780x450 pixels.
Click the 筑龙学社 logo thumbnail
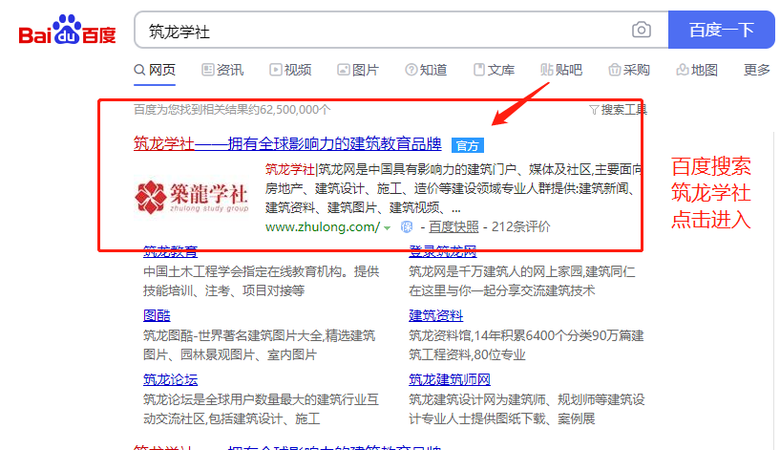192,196
